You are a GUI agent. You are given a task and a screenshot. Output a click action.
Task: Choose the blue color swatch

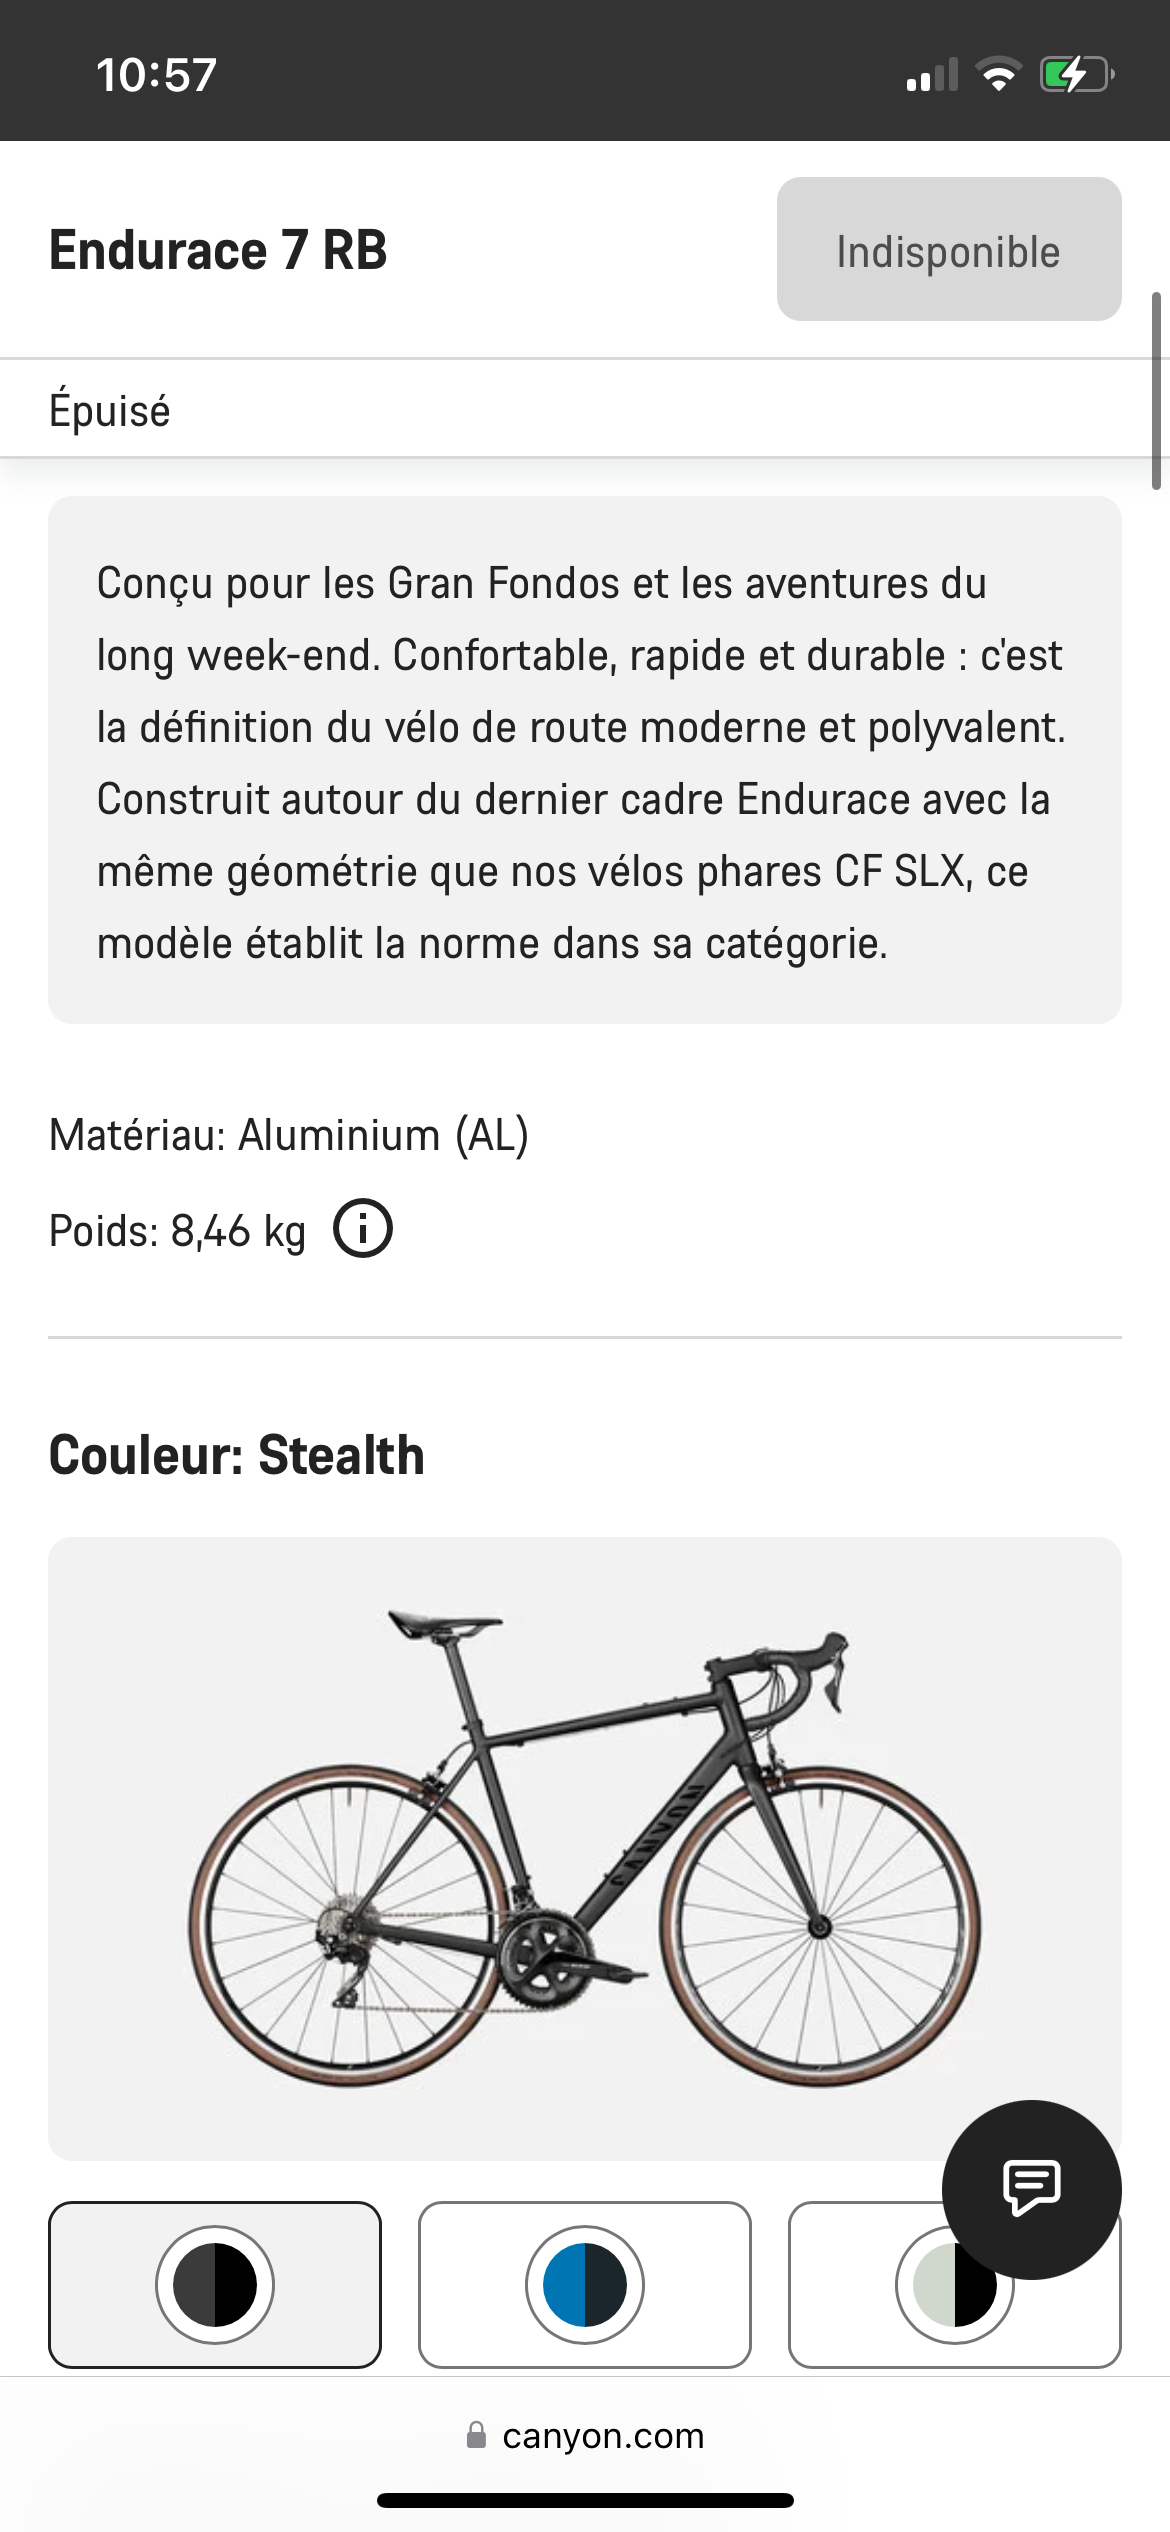[x=585, y=2285]
